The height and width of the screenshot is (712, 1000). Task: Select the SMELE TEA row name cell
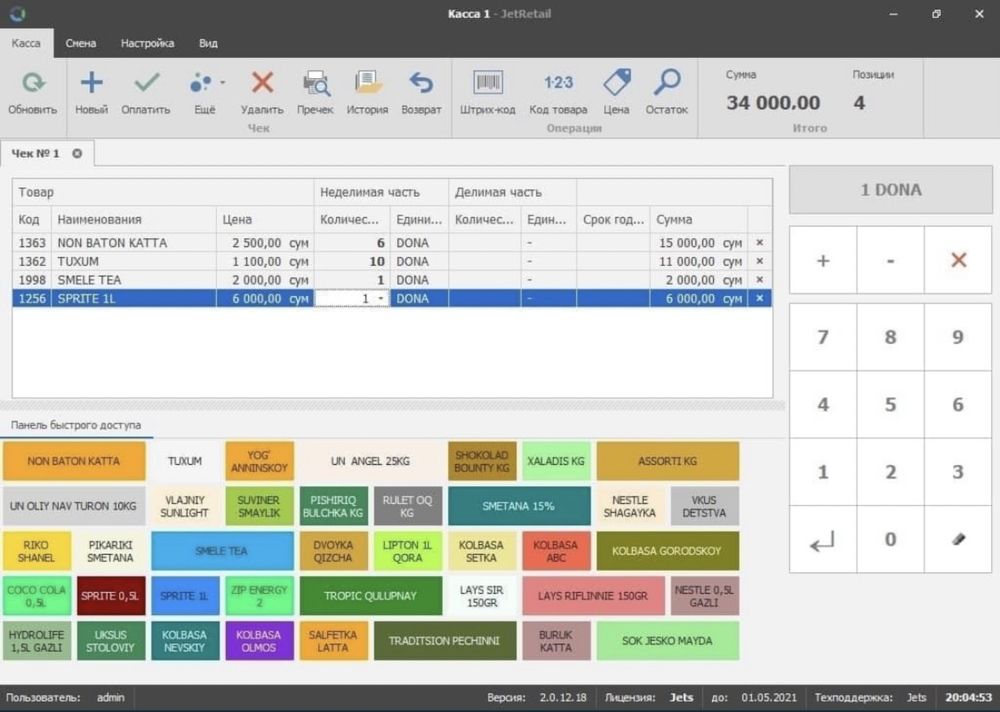click(133, 279)
